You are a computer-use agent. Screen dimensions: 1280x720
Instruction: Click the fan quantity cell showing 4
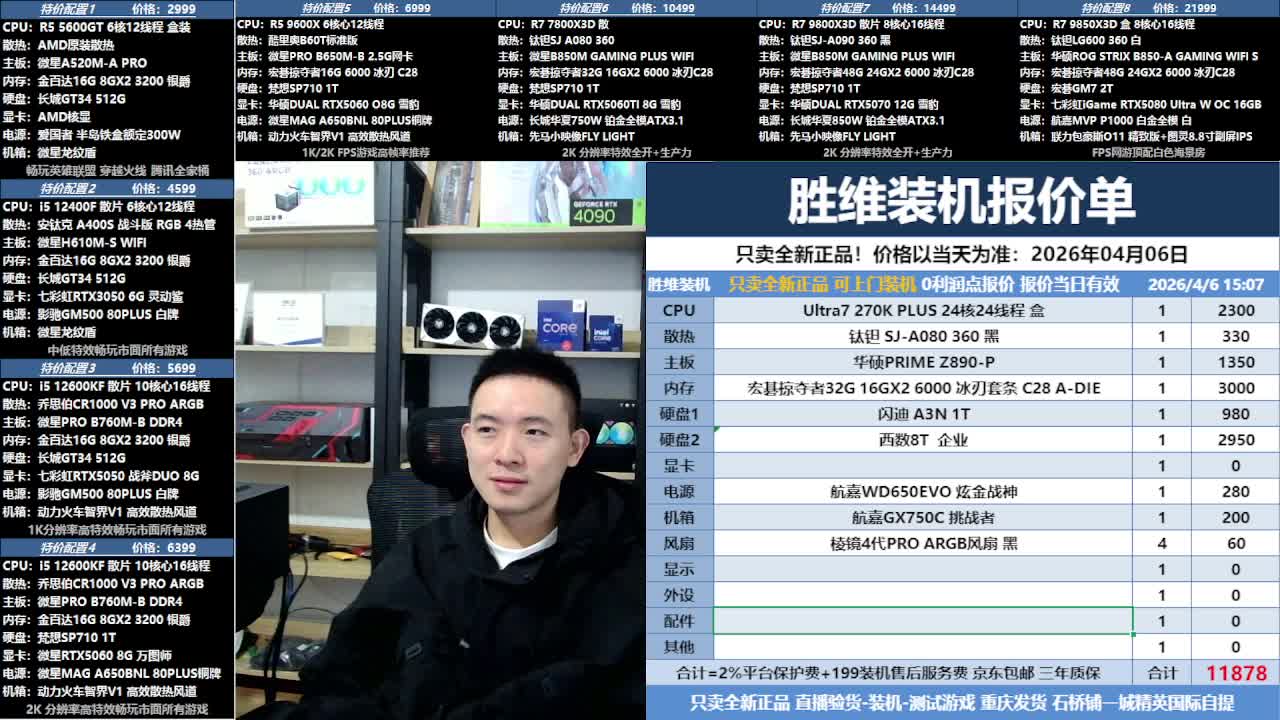coord(1161,544)
